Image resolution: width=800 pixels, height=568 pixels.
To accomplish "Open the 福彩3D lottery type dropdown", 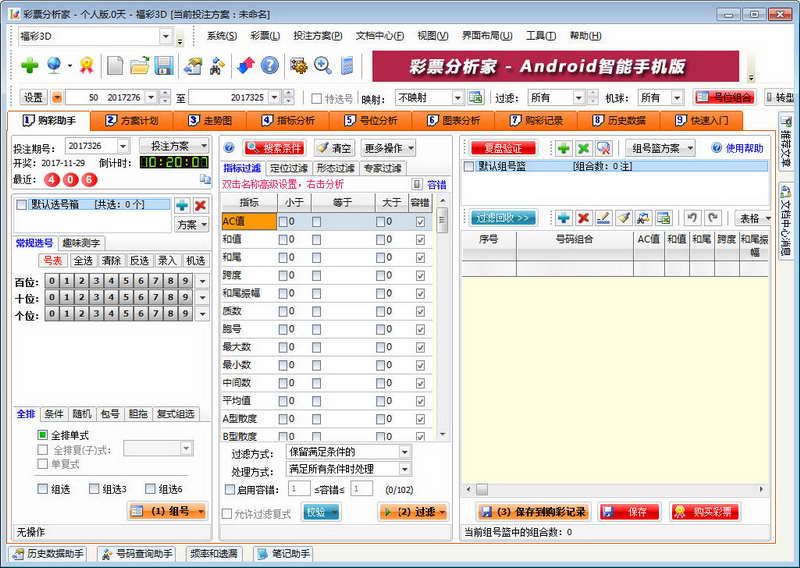I will click(x=166, y=36).
